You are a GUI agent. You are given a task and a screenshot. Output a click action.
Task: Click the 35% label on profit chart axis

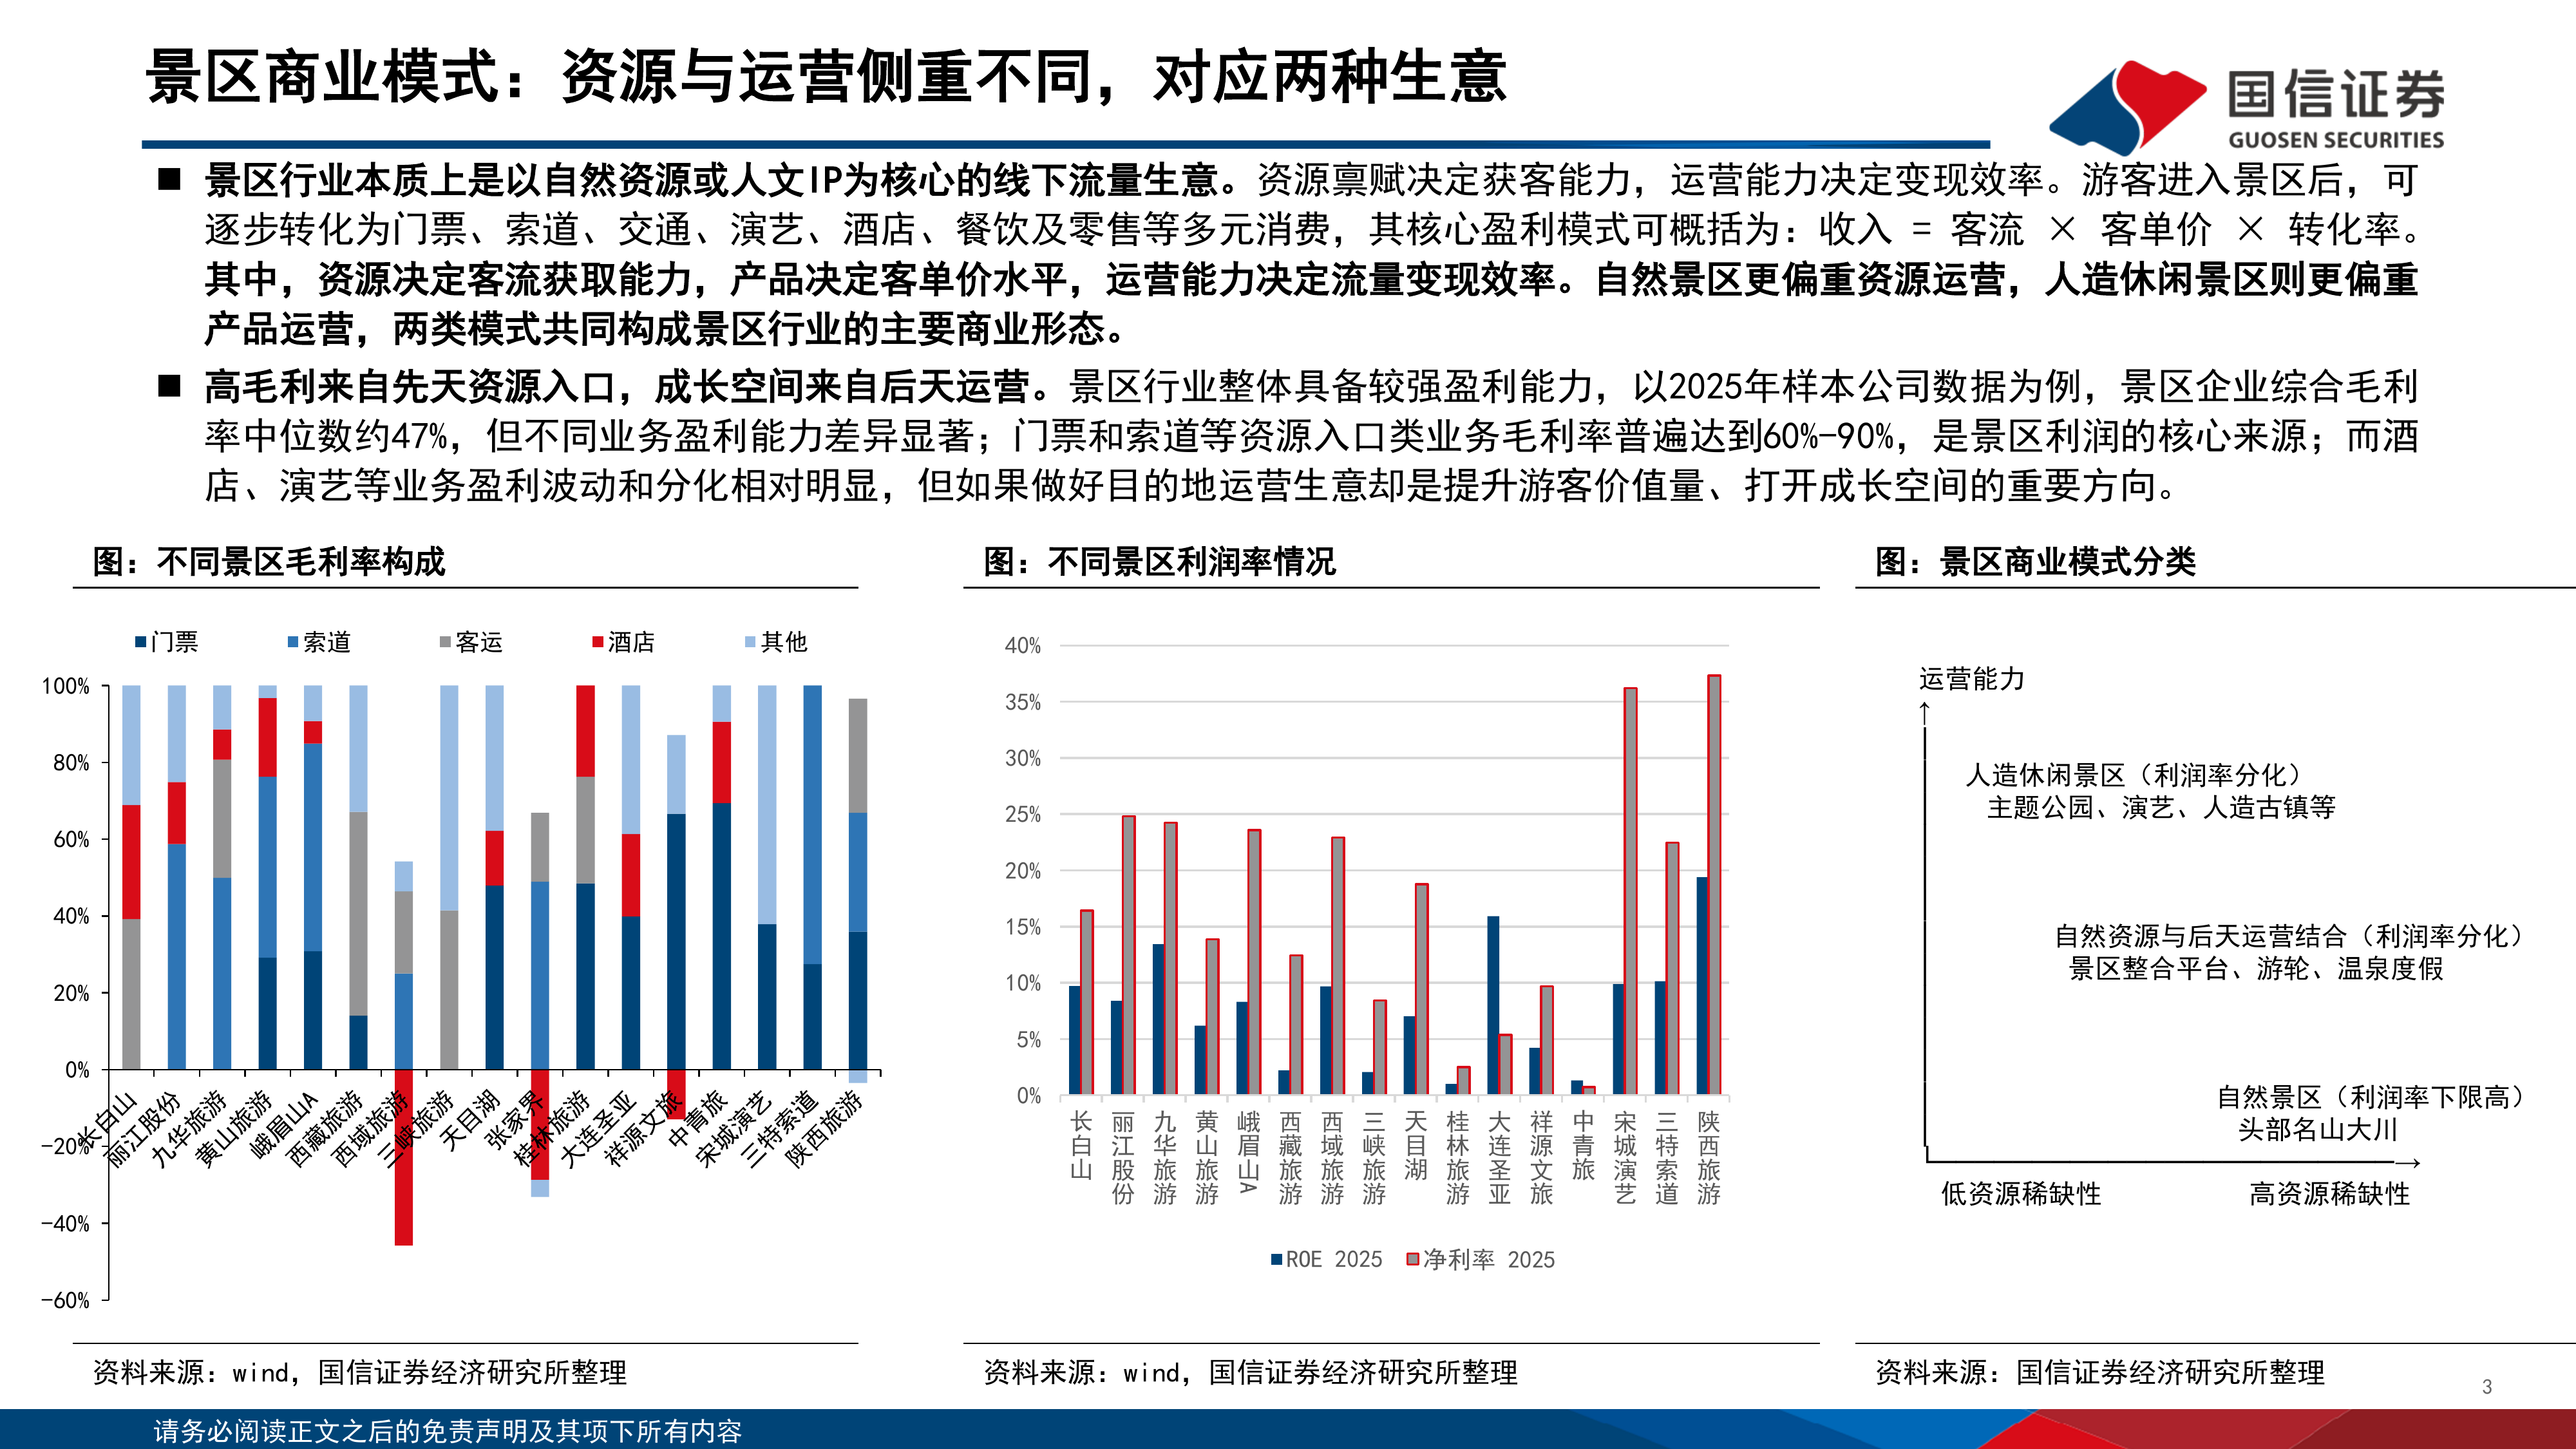(1023, 702)
